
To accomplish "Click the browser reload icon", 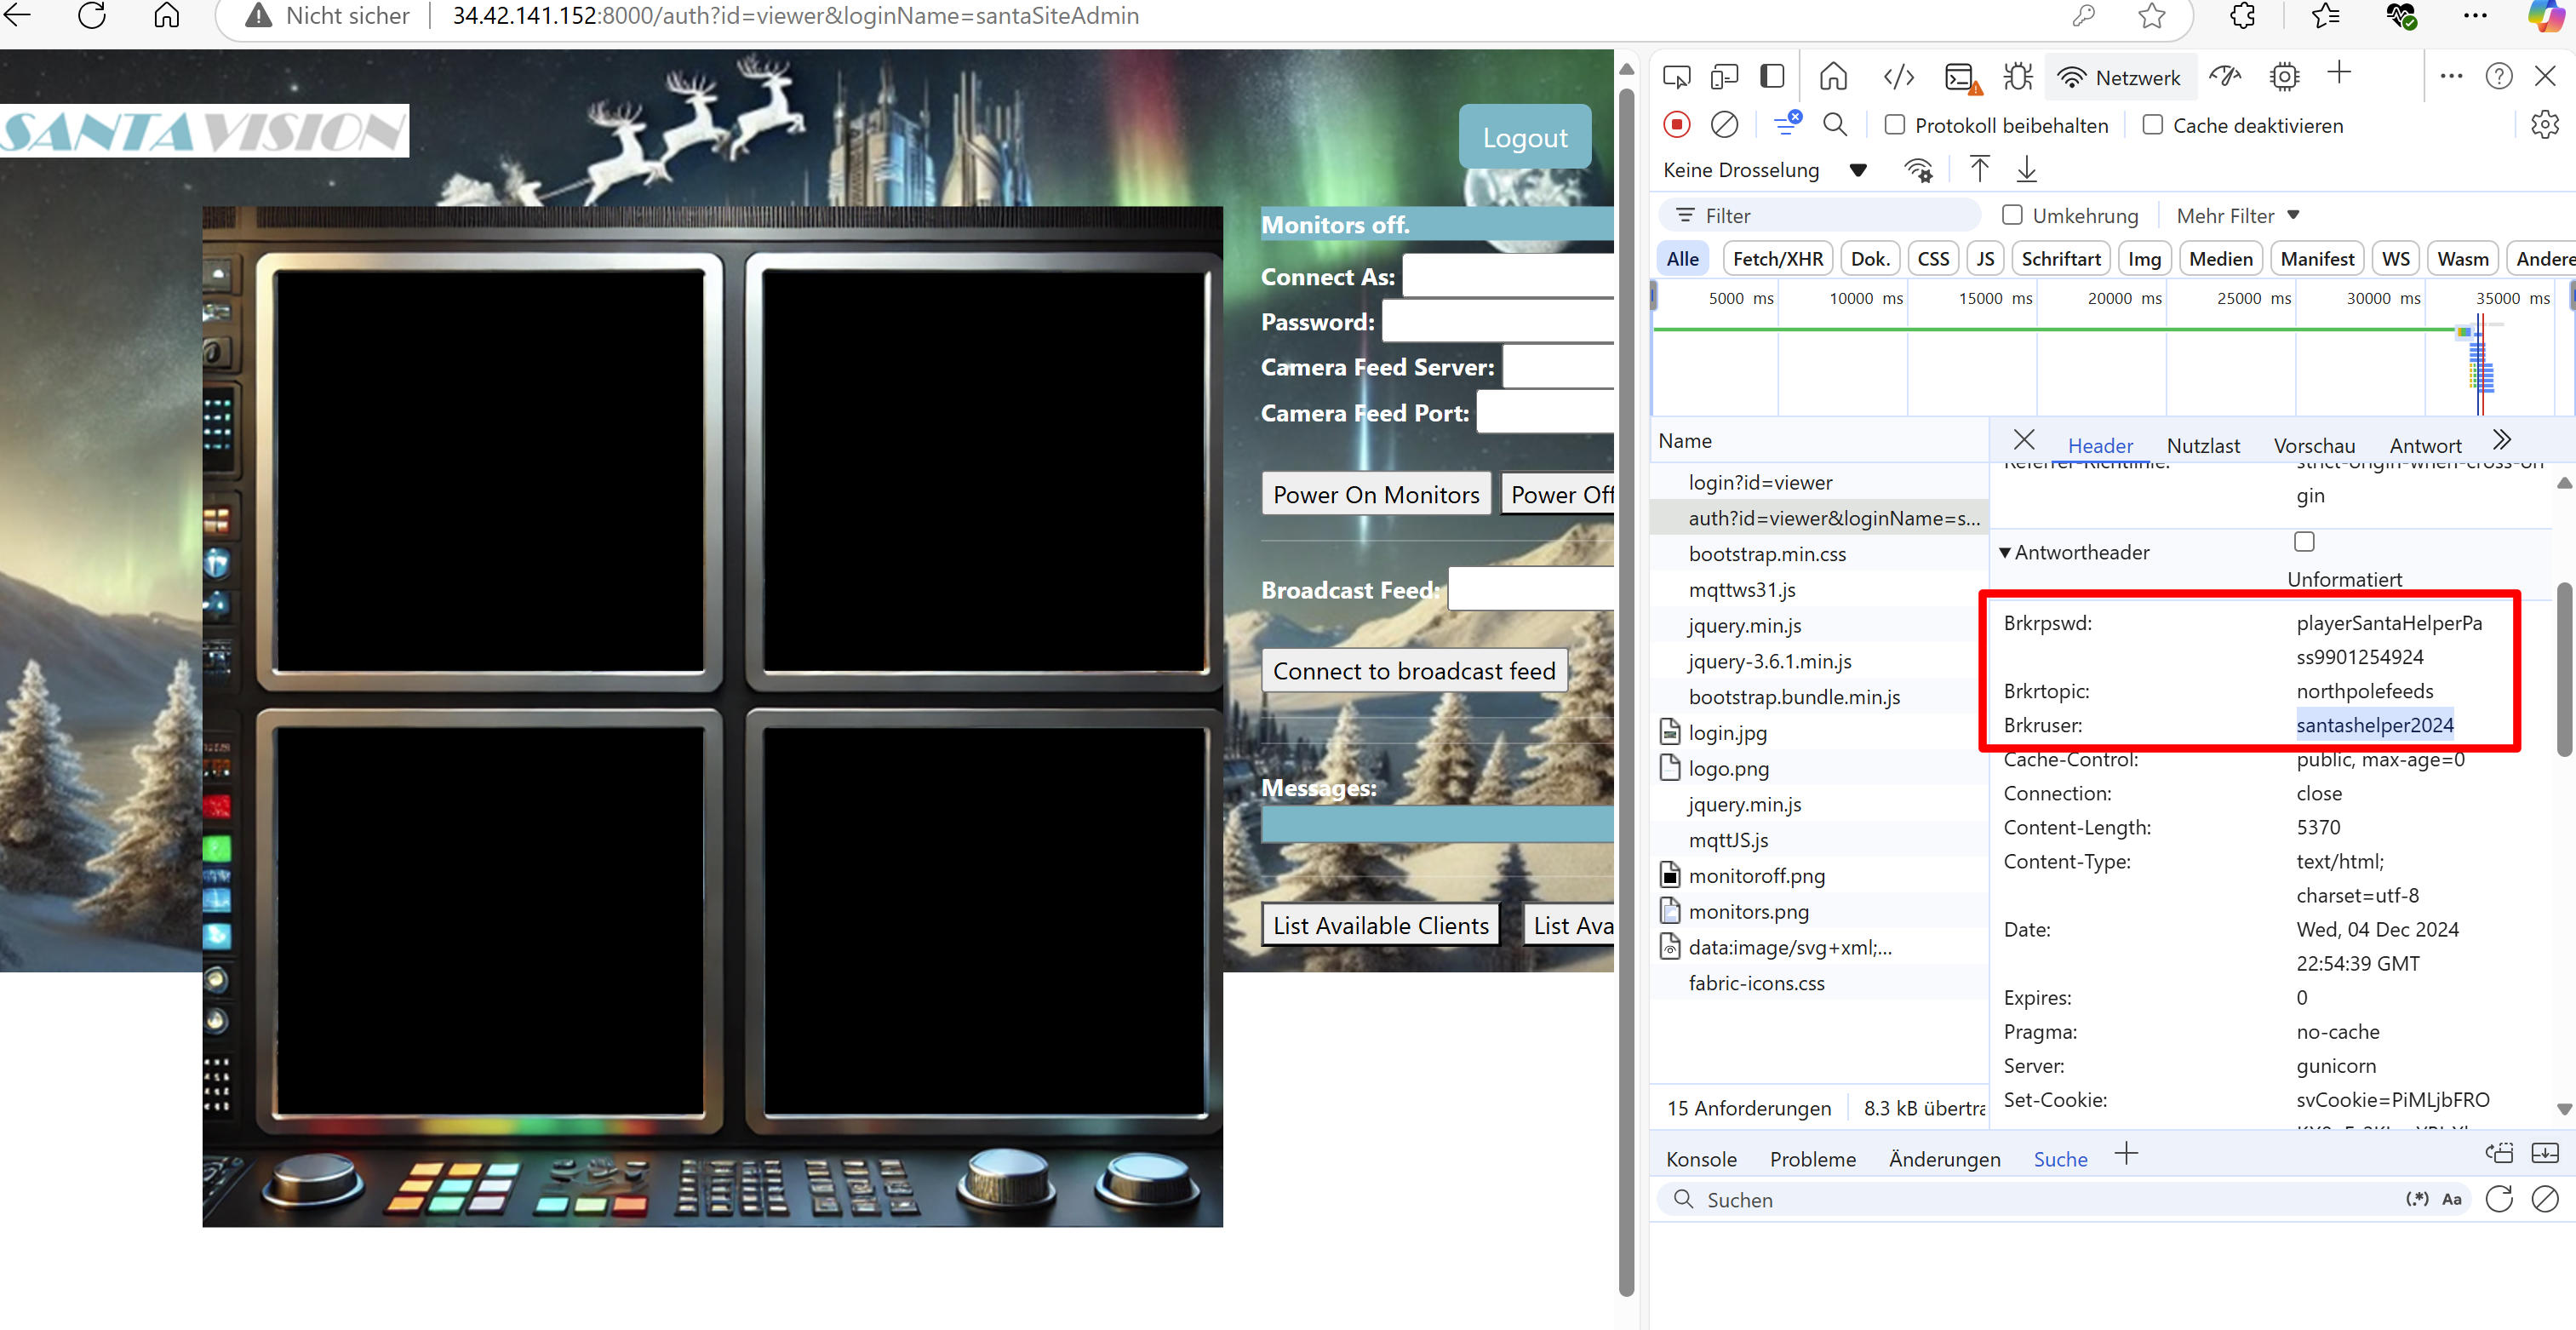I will tap(92, 16).
